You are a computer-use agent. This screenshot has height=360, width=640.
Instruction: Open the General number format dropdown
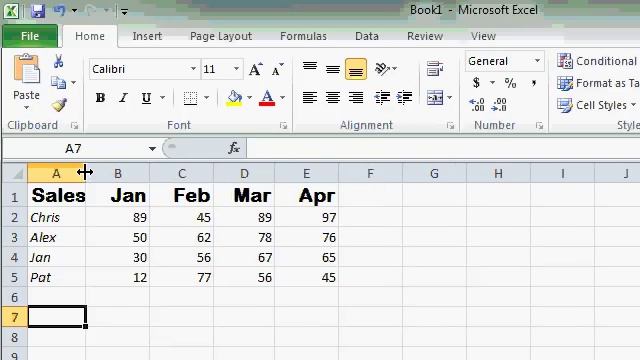pos(538,61)
